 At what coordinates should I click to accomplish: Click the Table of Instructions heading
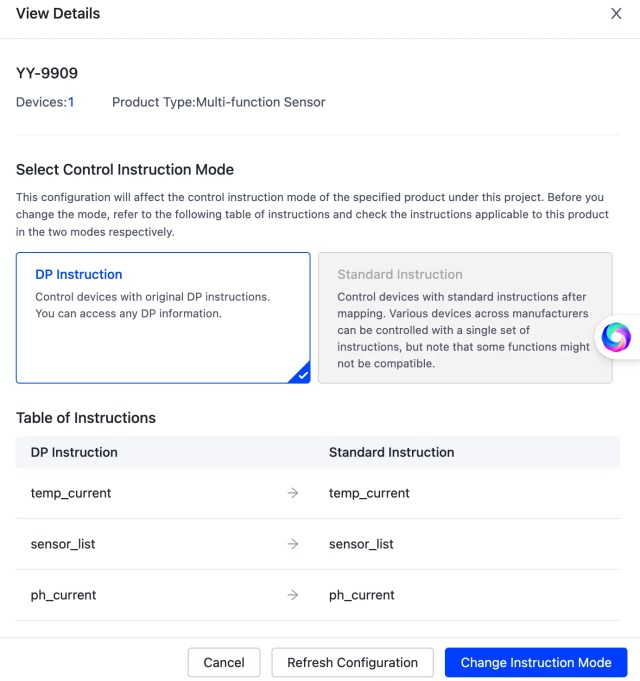(x=86, y=417)
